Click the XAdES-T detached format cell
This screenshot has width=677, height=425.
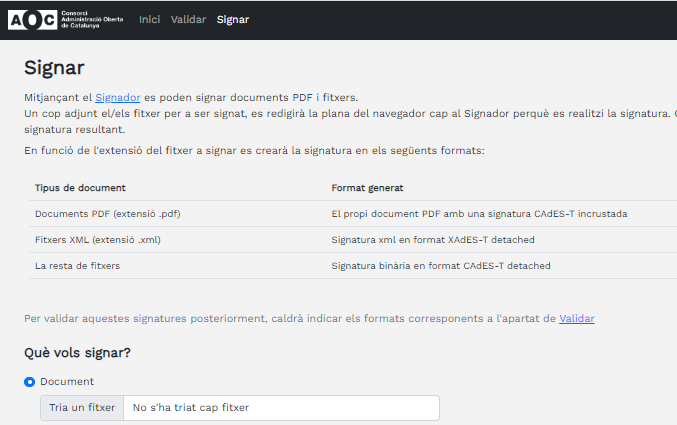pos(433,240)
